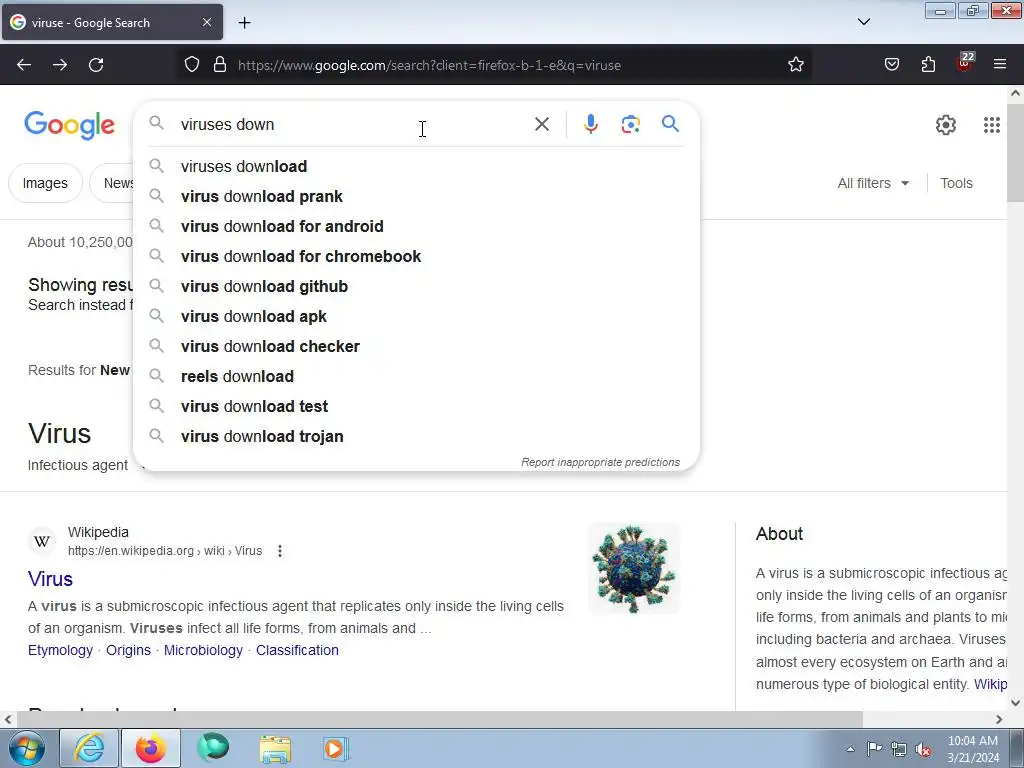Open the Action Center flag icon

click(874, 748)
